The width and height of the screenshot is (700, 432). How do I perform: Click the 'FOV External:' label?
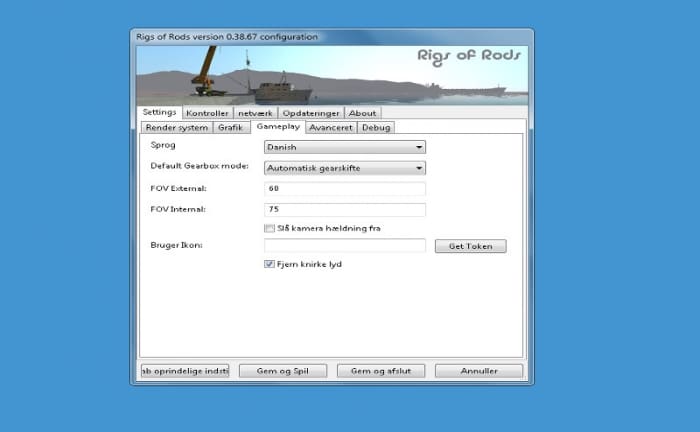pos(179,188)
